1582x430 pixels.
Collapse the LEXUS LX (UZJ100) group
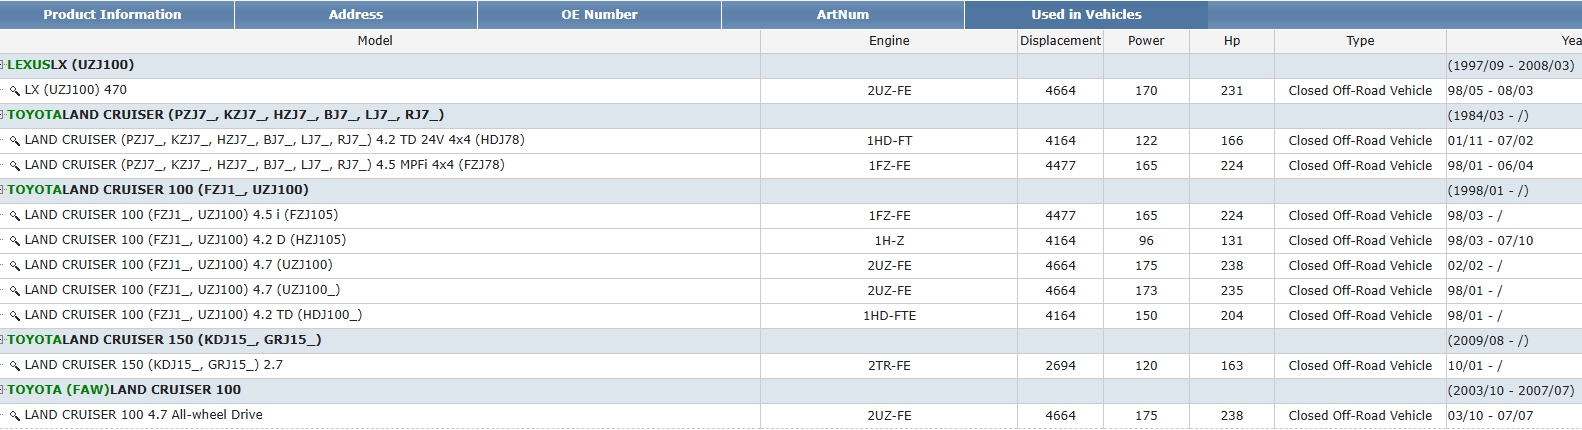click(x=3, y=65)
